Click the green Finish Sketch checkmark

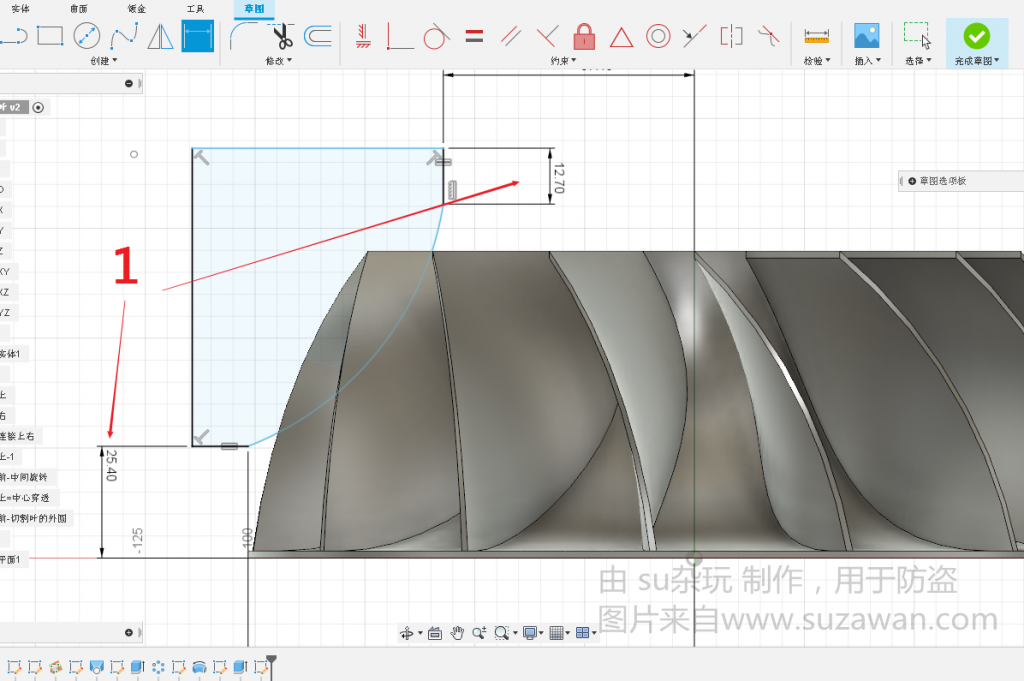point(976,36)
